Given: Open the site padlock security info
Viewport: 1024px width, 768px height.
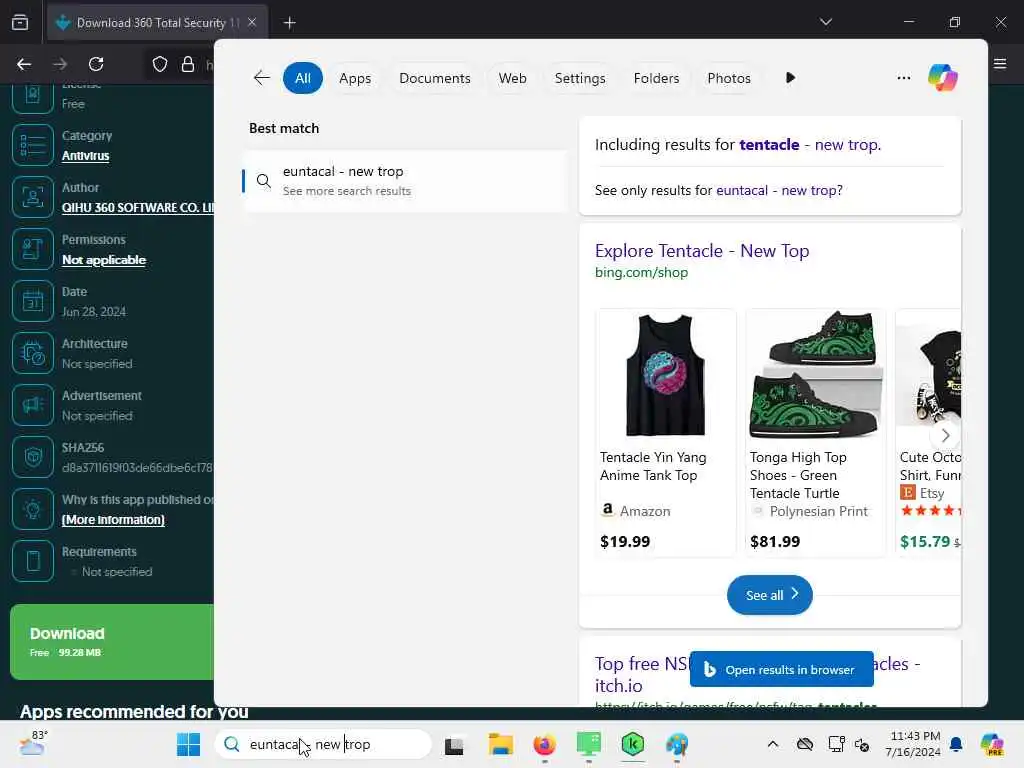Looking at the screenshot, I should click(x=188, y=64).
